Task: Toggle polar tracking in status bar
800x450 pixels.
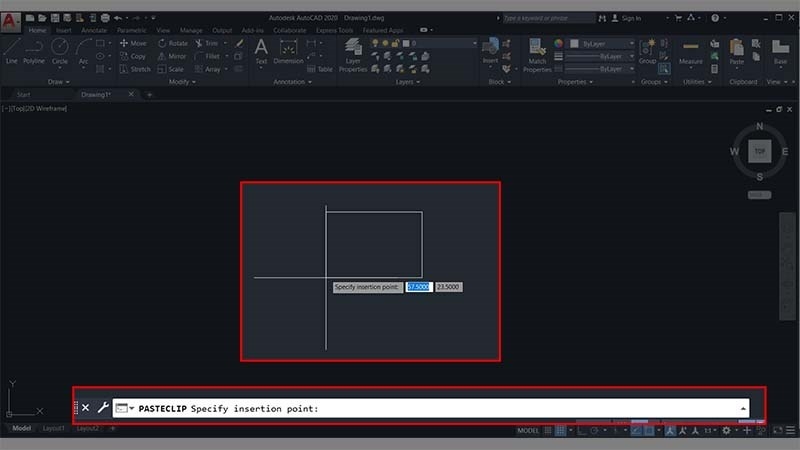Action: [594, 431]
